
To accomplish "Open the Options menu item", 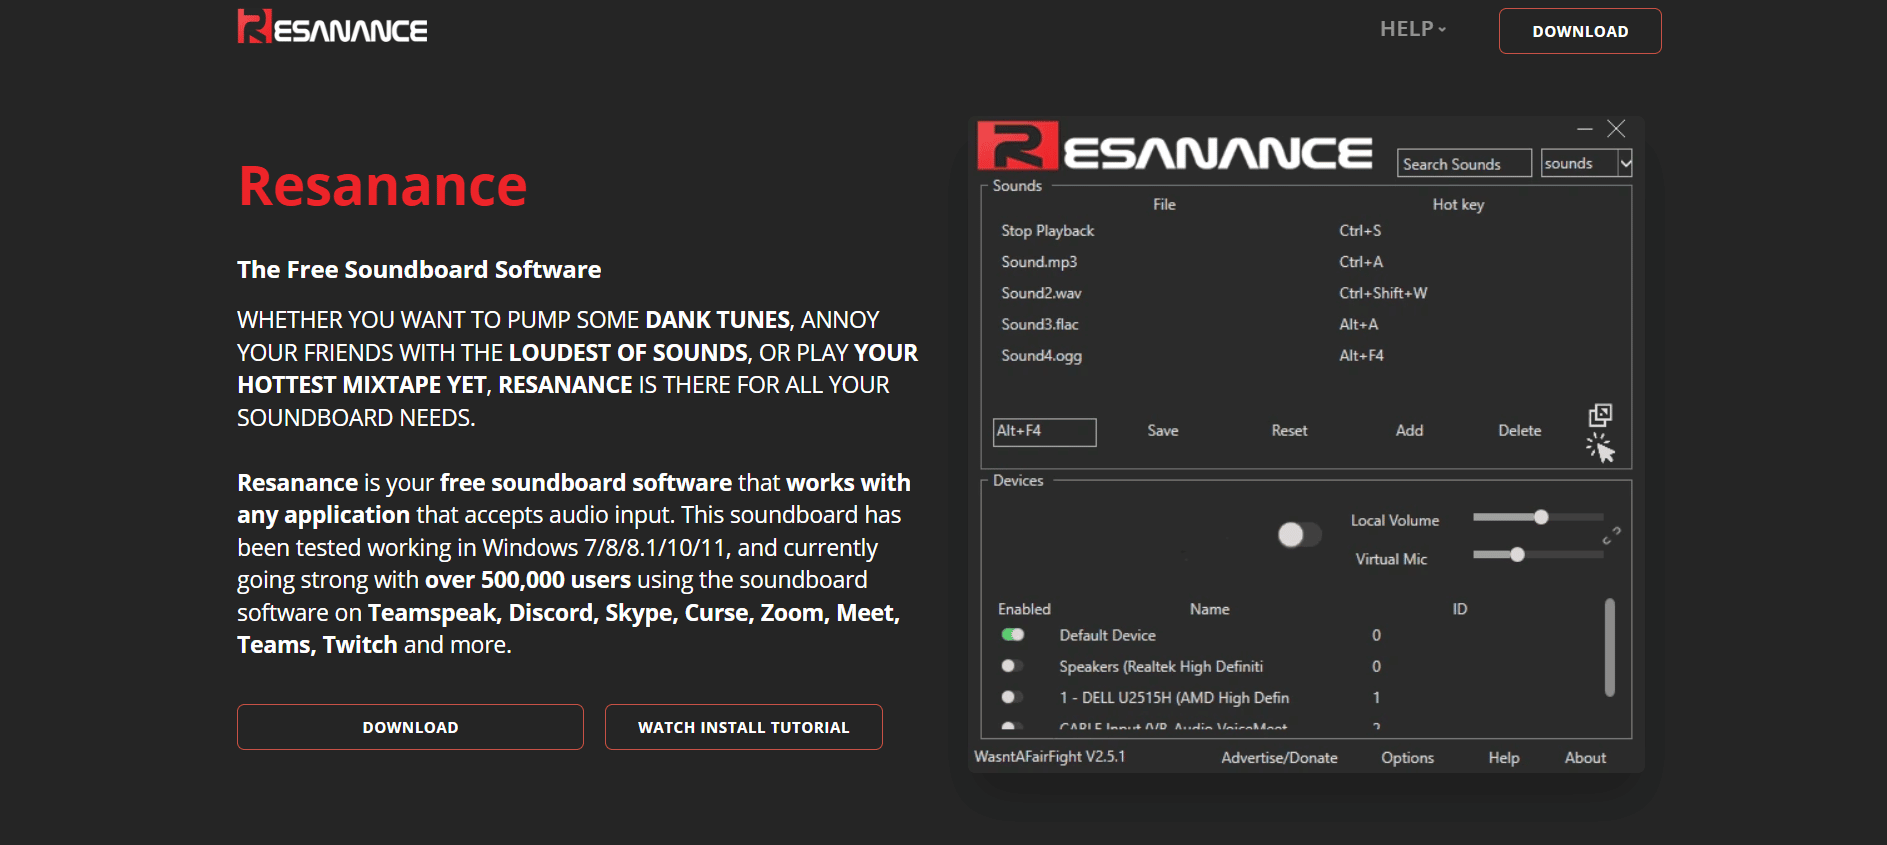I will coord(1407,758).
